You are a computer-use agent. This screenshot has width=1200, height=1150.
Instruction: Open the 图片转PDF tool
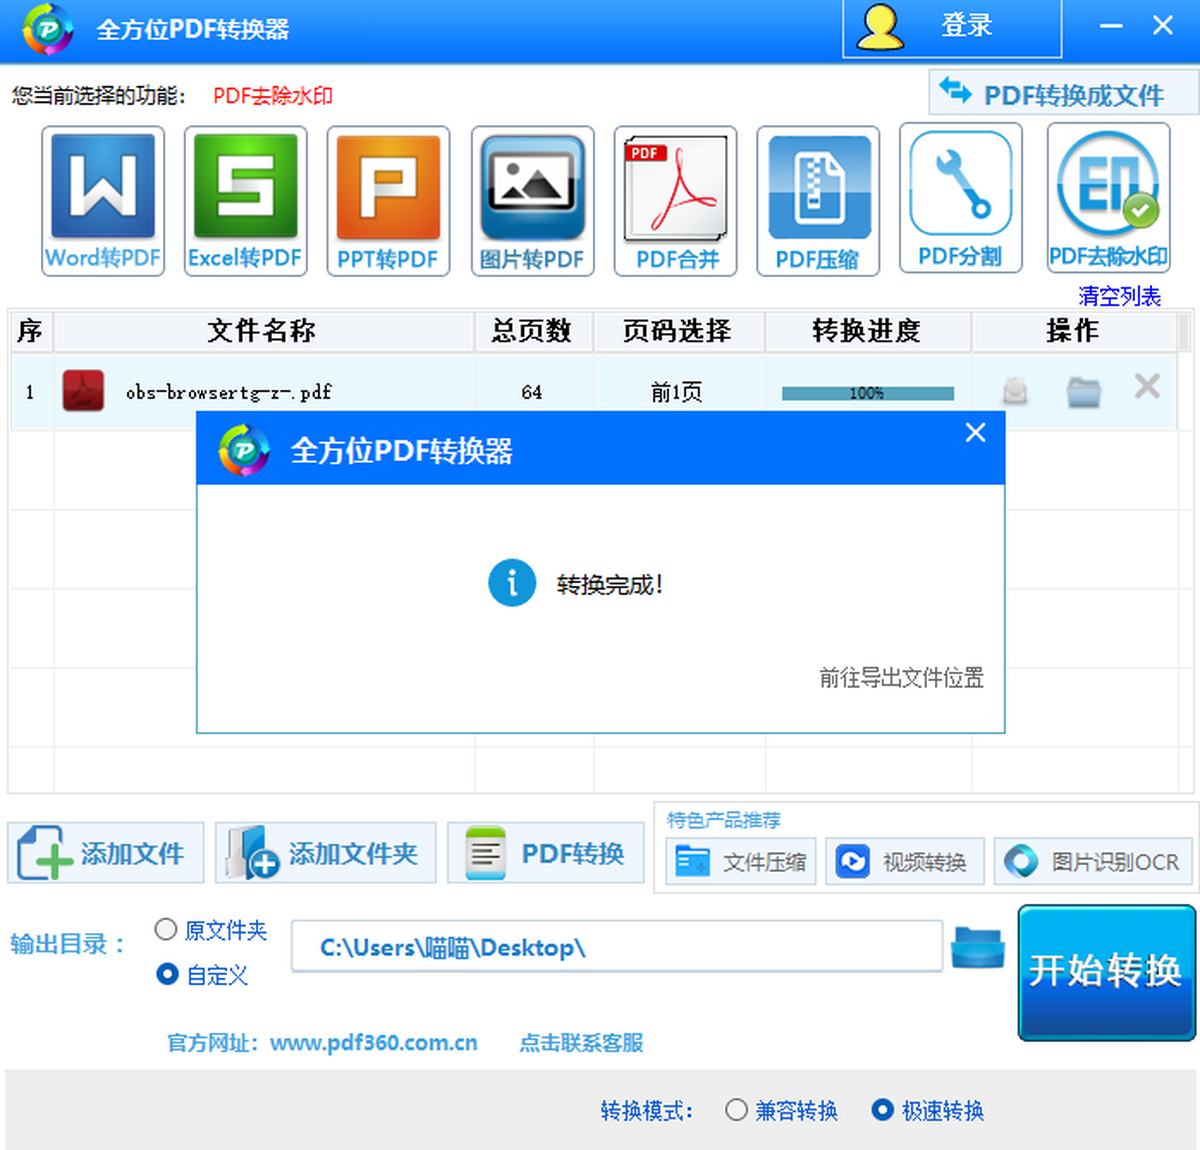click(x=532, y=200)
